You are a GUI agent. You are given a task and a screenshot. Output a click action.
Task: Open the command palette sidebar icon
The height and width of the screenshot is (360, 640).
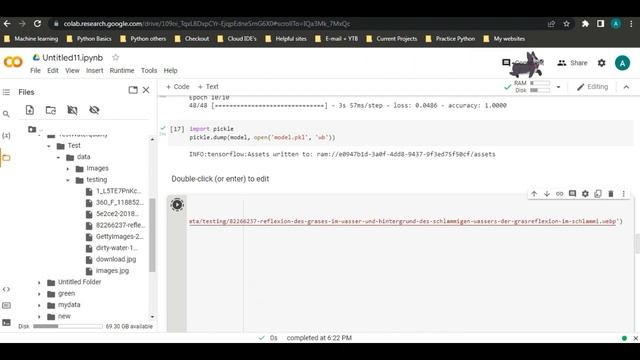(x=6, y=305)
